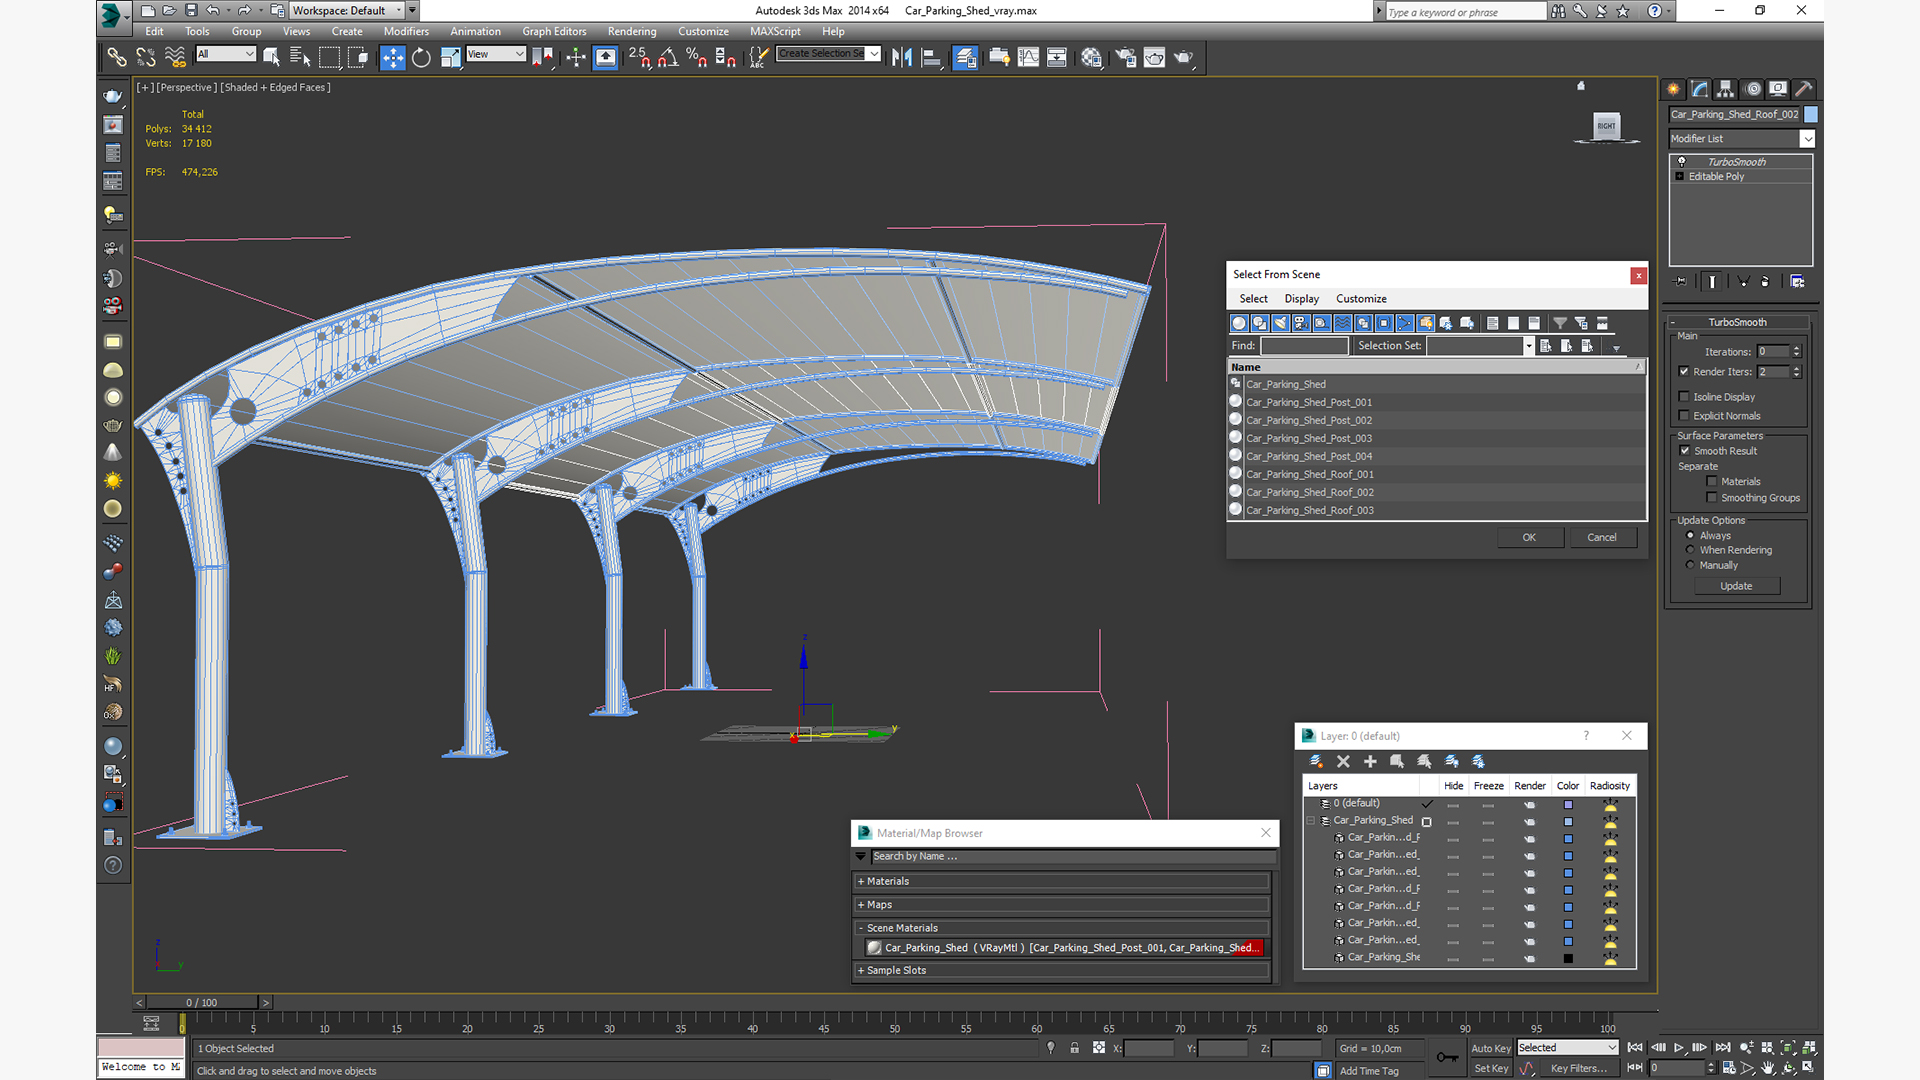Enable the Explicit Normals checkbox
The width and height of the screenshot is (1920, 1080).
tap(1684, 416)
